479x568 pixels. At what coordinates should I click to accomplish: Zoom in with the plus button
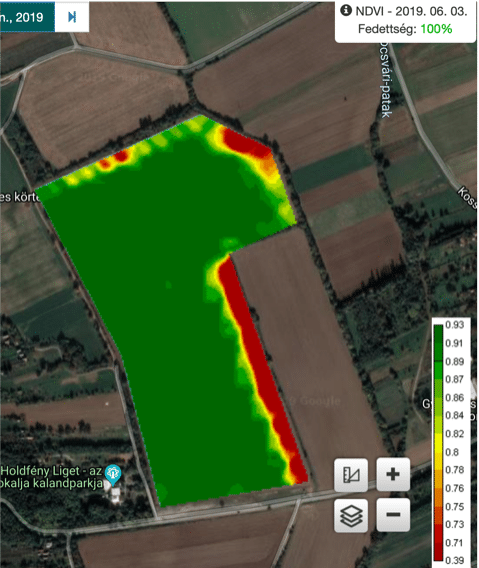tap(393, 474)
